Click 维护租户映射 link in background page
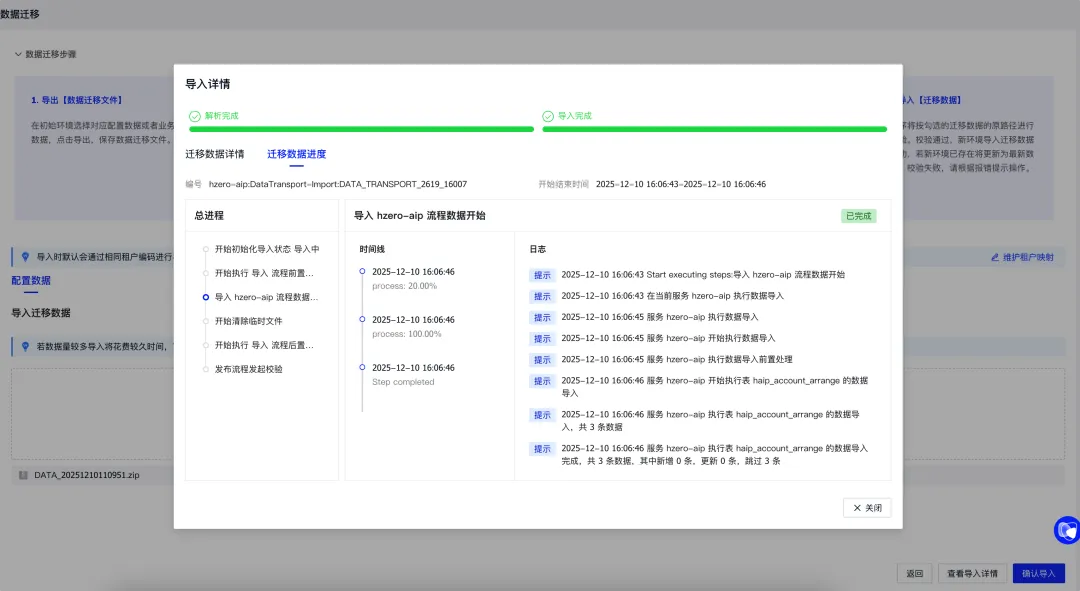Image resolution: width=1080 pixels, height=591 pixels. click(x=1028, y=257)
